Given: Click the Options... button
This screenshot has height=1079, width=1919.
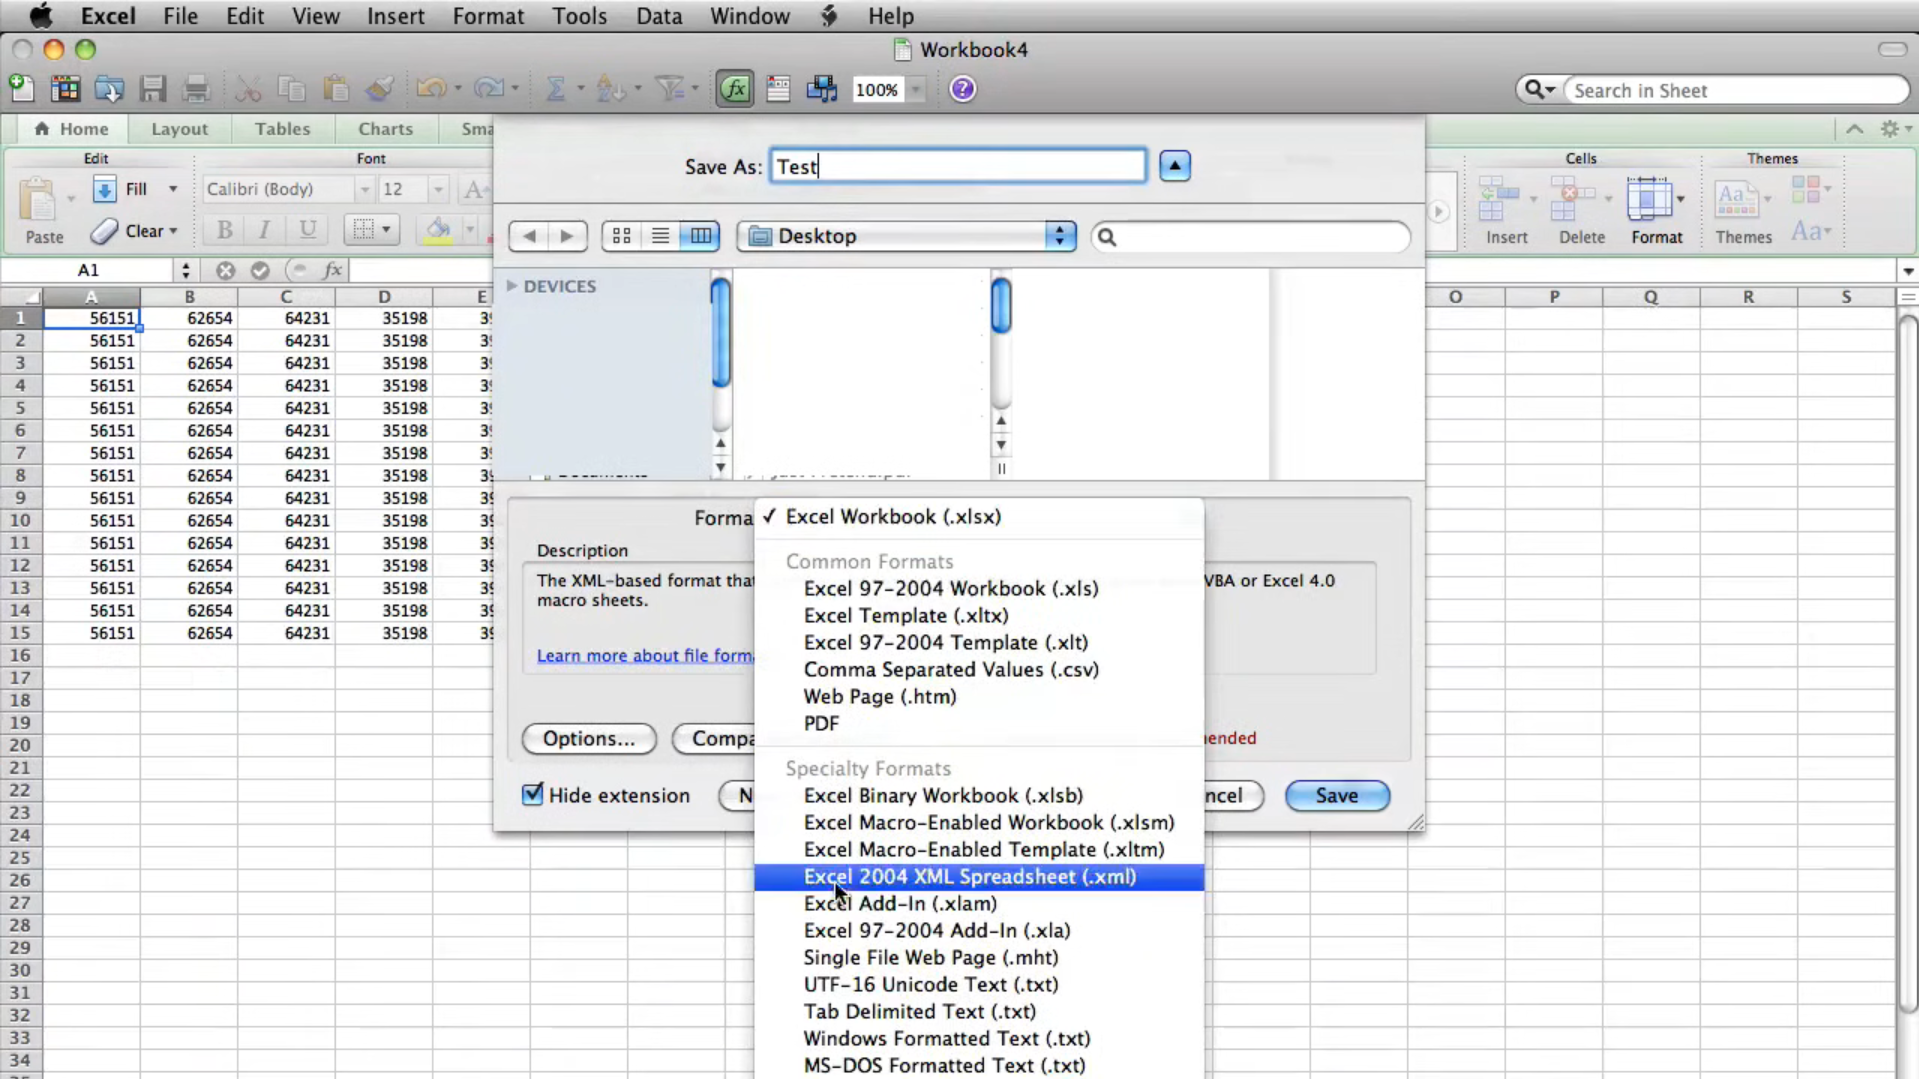Looking at the screenshot, I should point(589,739).
